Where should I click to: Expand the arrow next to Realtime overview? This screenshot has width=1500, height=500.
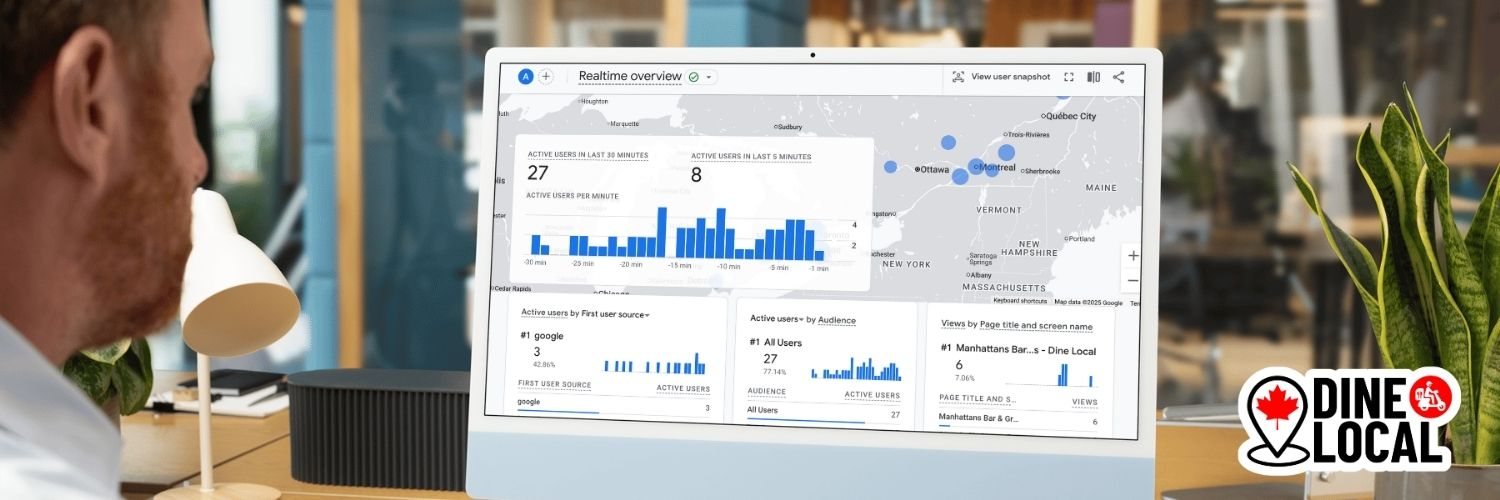coord(709,77)
